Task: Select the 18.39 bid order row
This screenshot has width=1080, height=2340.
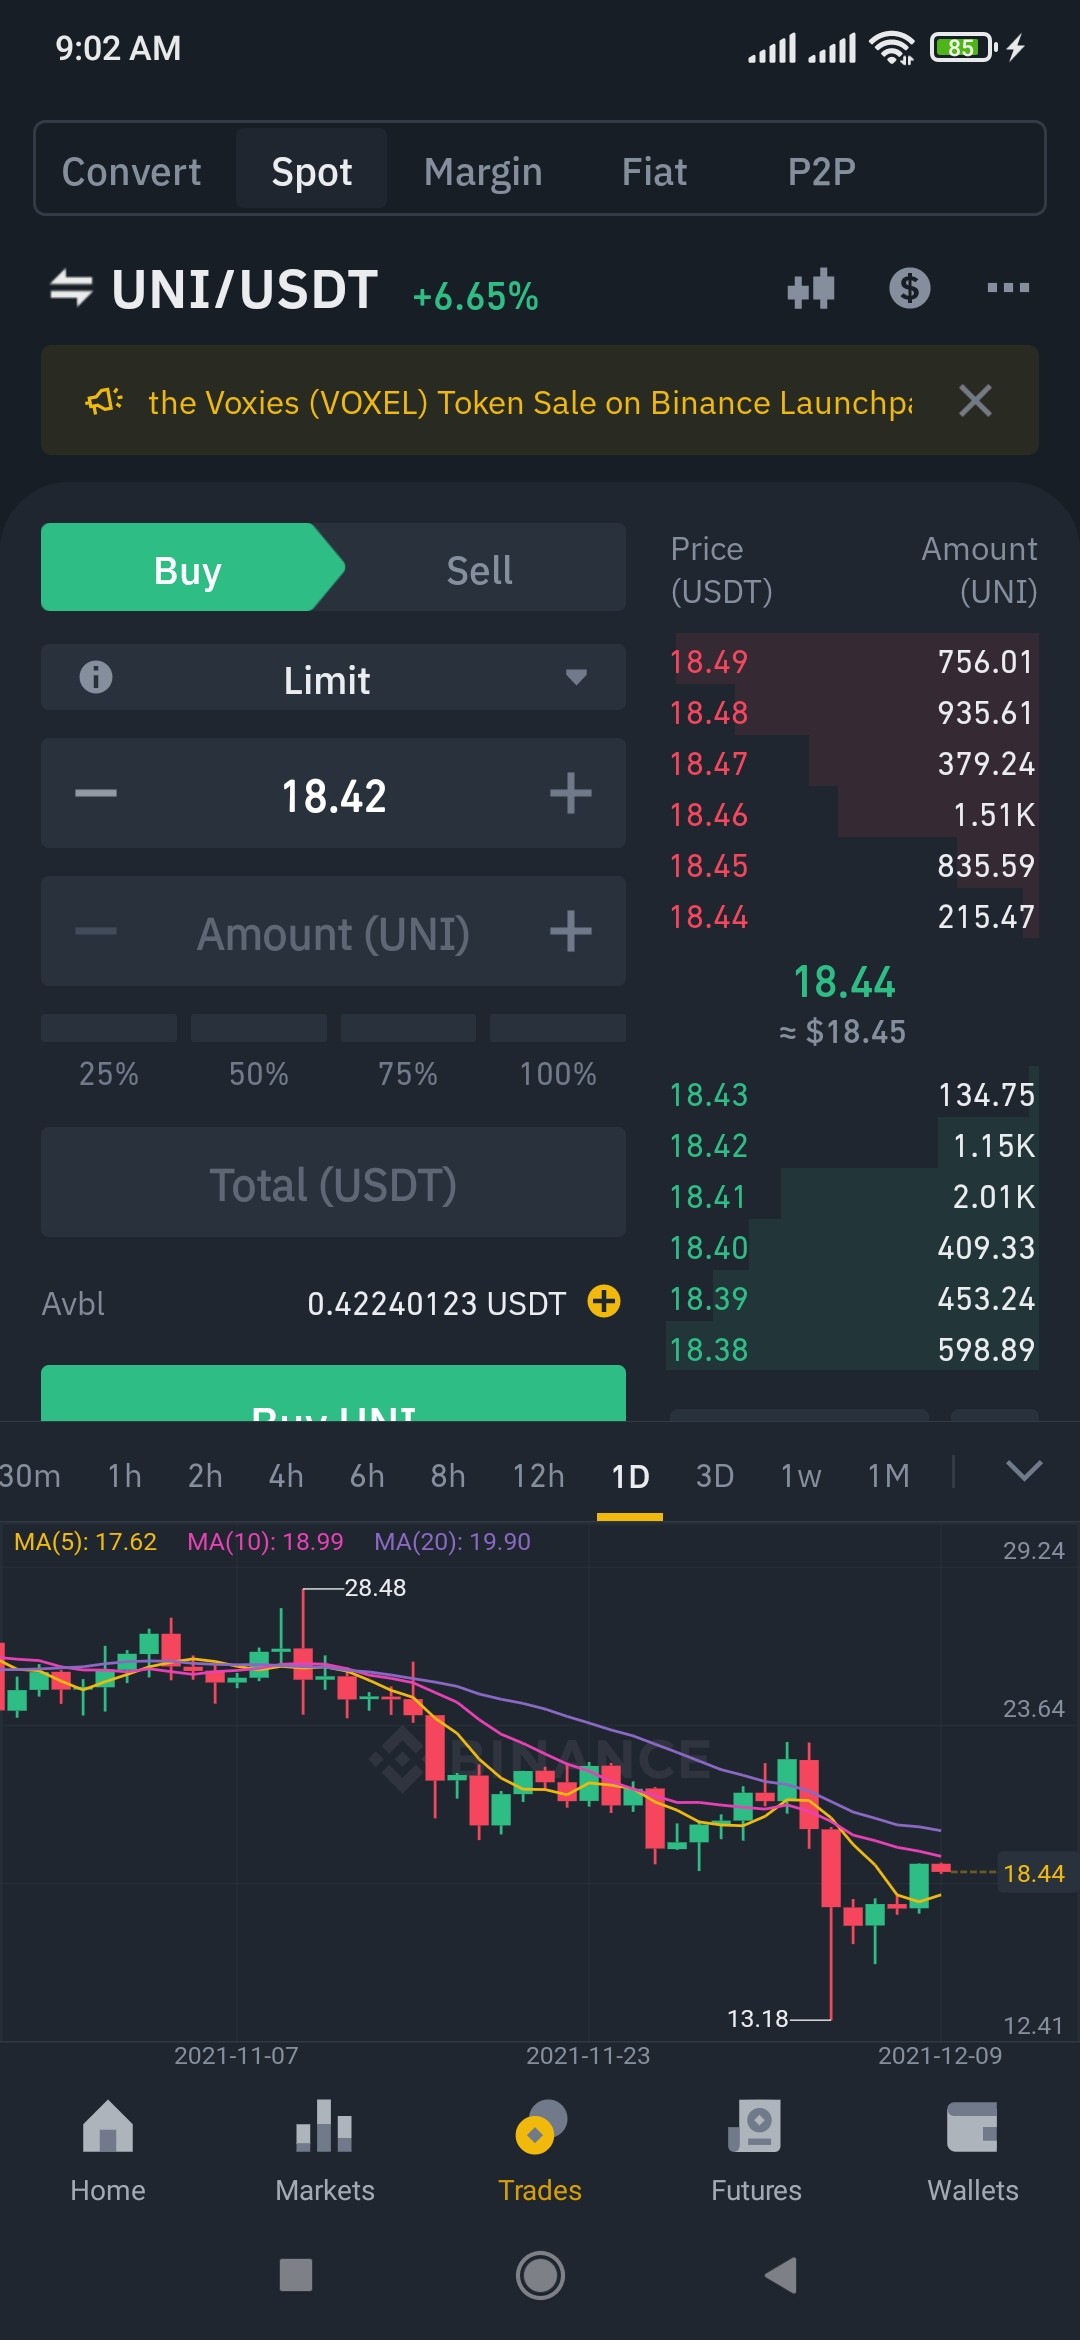Action: pos(852,1298)
